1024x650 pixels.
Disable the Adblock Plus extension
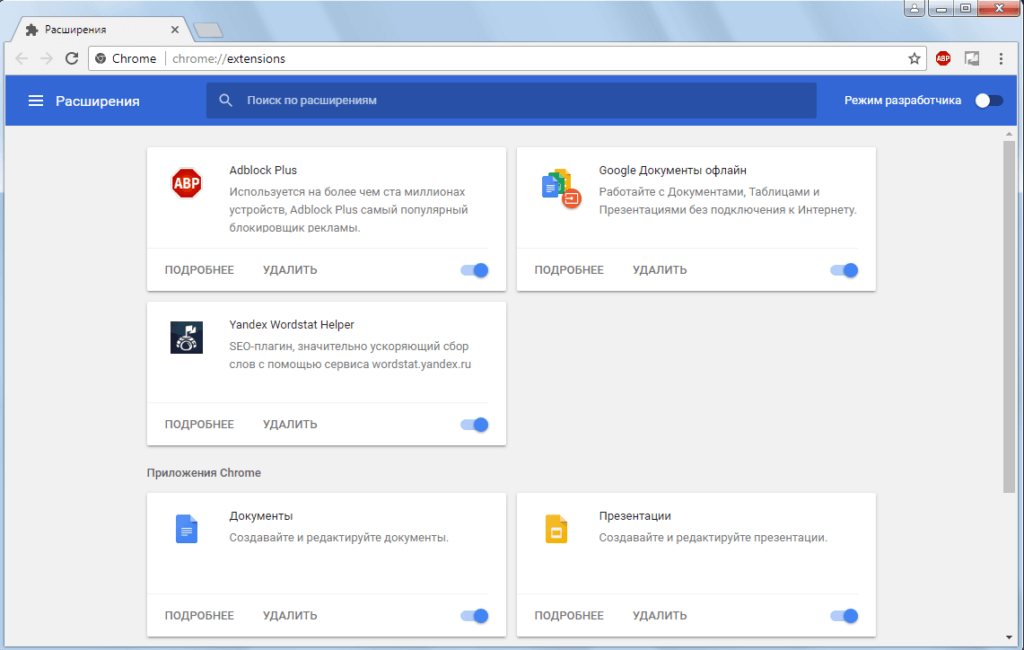475,270
